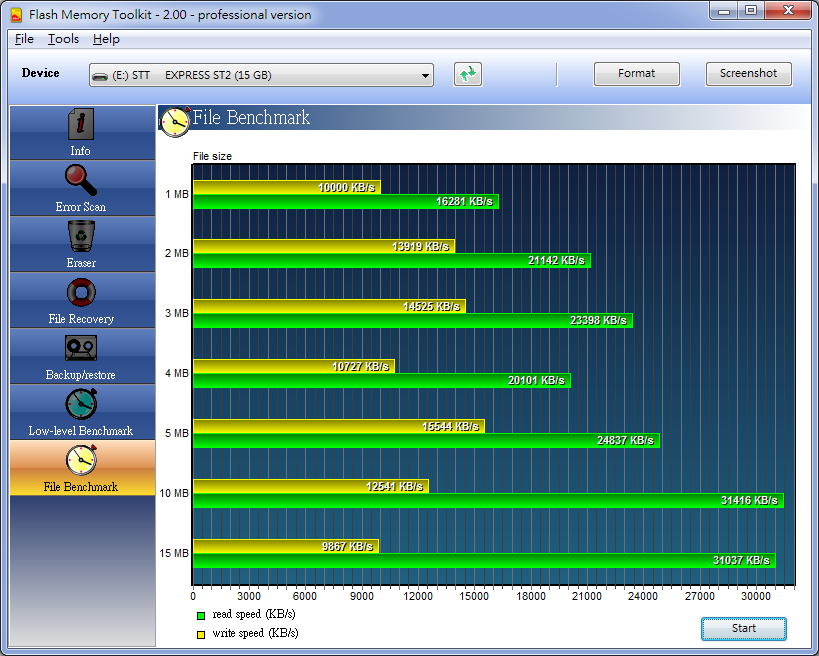Click the '30000' axis tick label

756,596
